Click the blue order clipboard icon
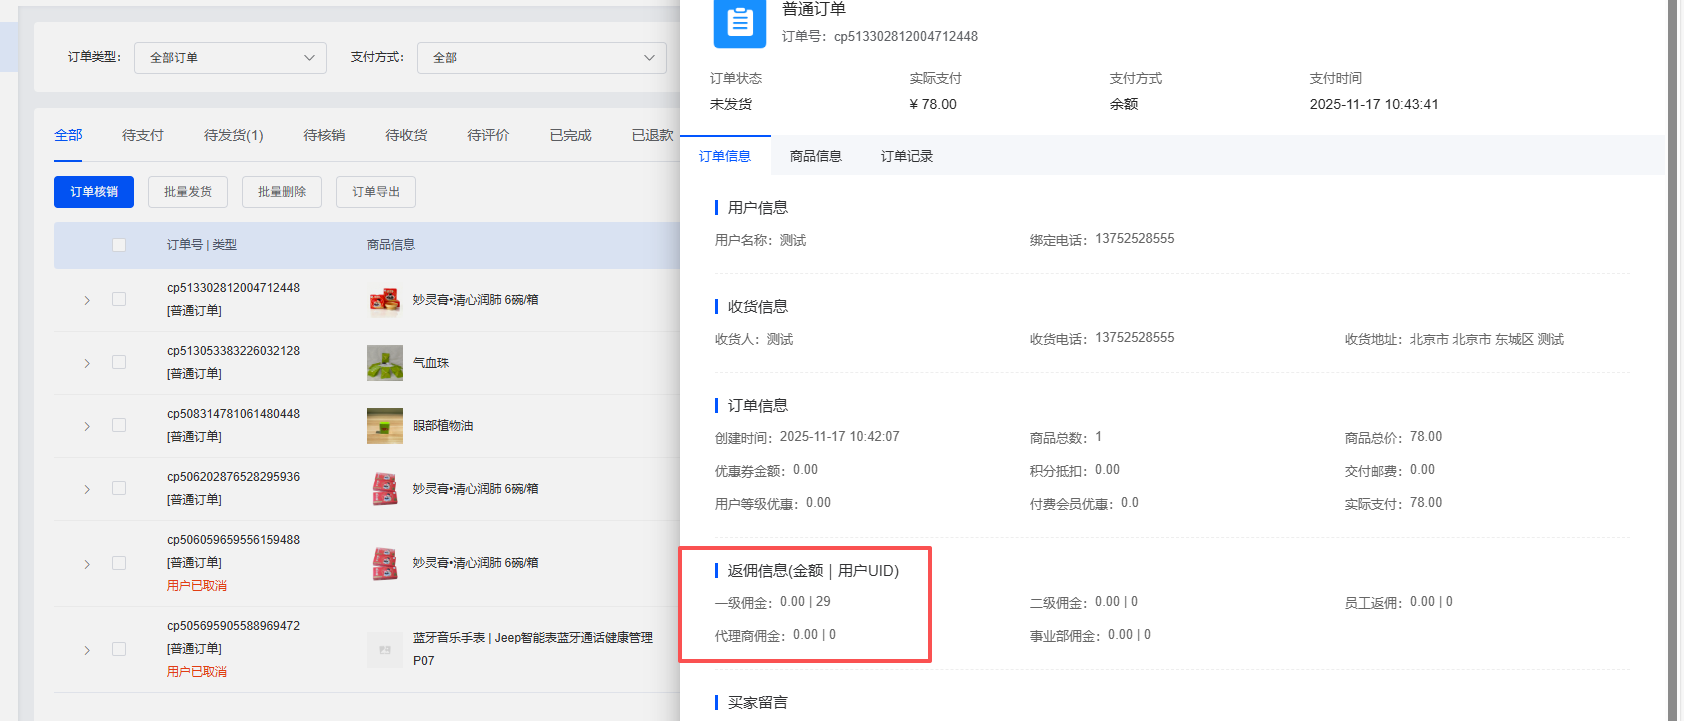Viewport: 1684px width, 721px height. tap(739, 22)
